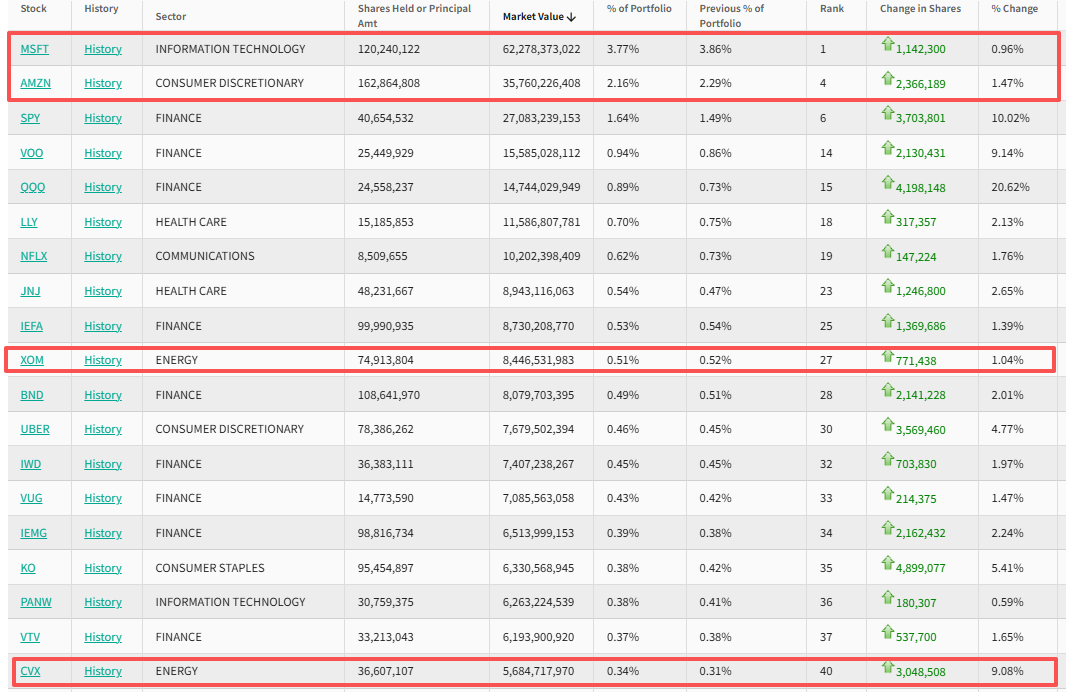Click the green up arrow in MSFT row
Viewport: 1066px width, 692px height.
[x=887, y=44]
